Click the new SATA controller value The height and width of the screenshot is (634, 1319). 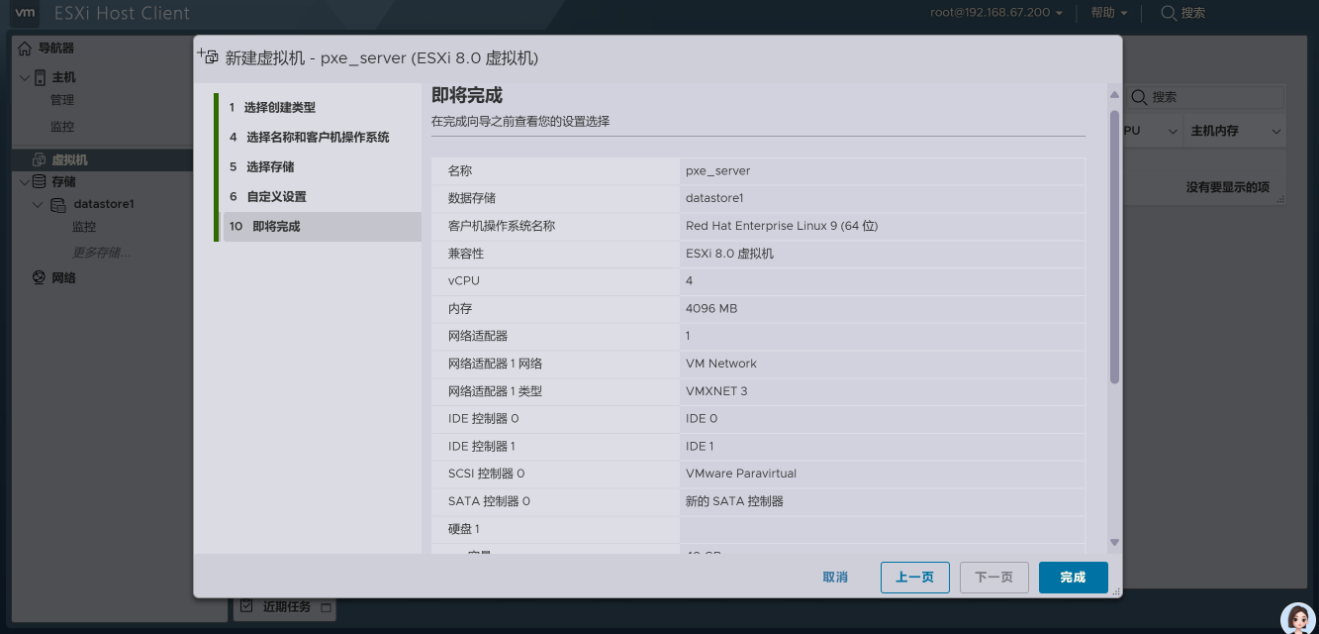[x=735, y=501]
